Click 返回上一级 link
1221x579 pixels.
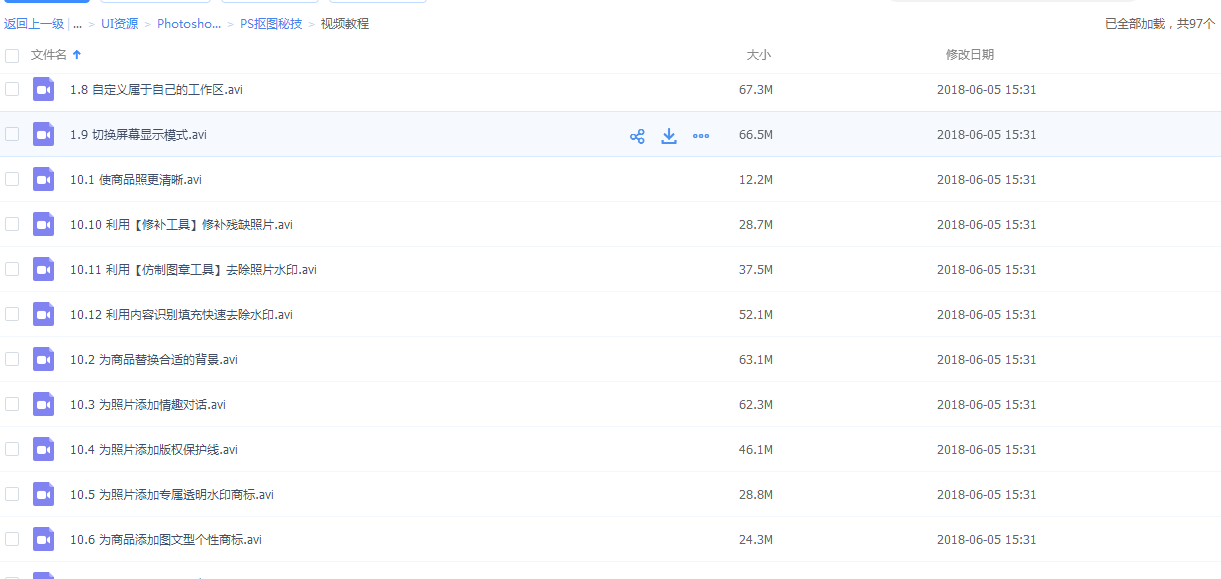pos(34,24)
